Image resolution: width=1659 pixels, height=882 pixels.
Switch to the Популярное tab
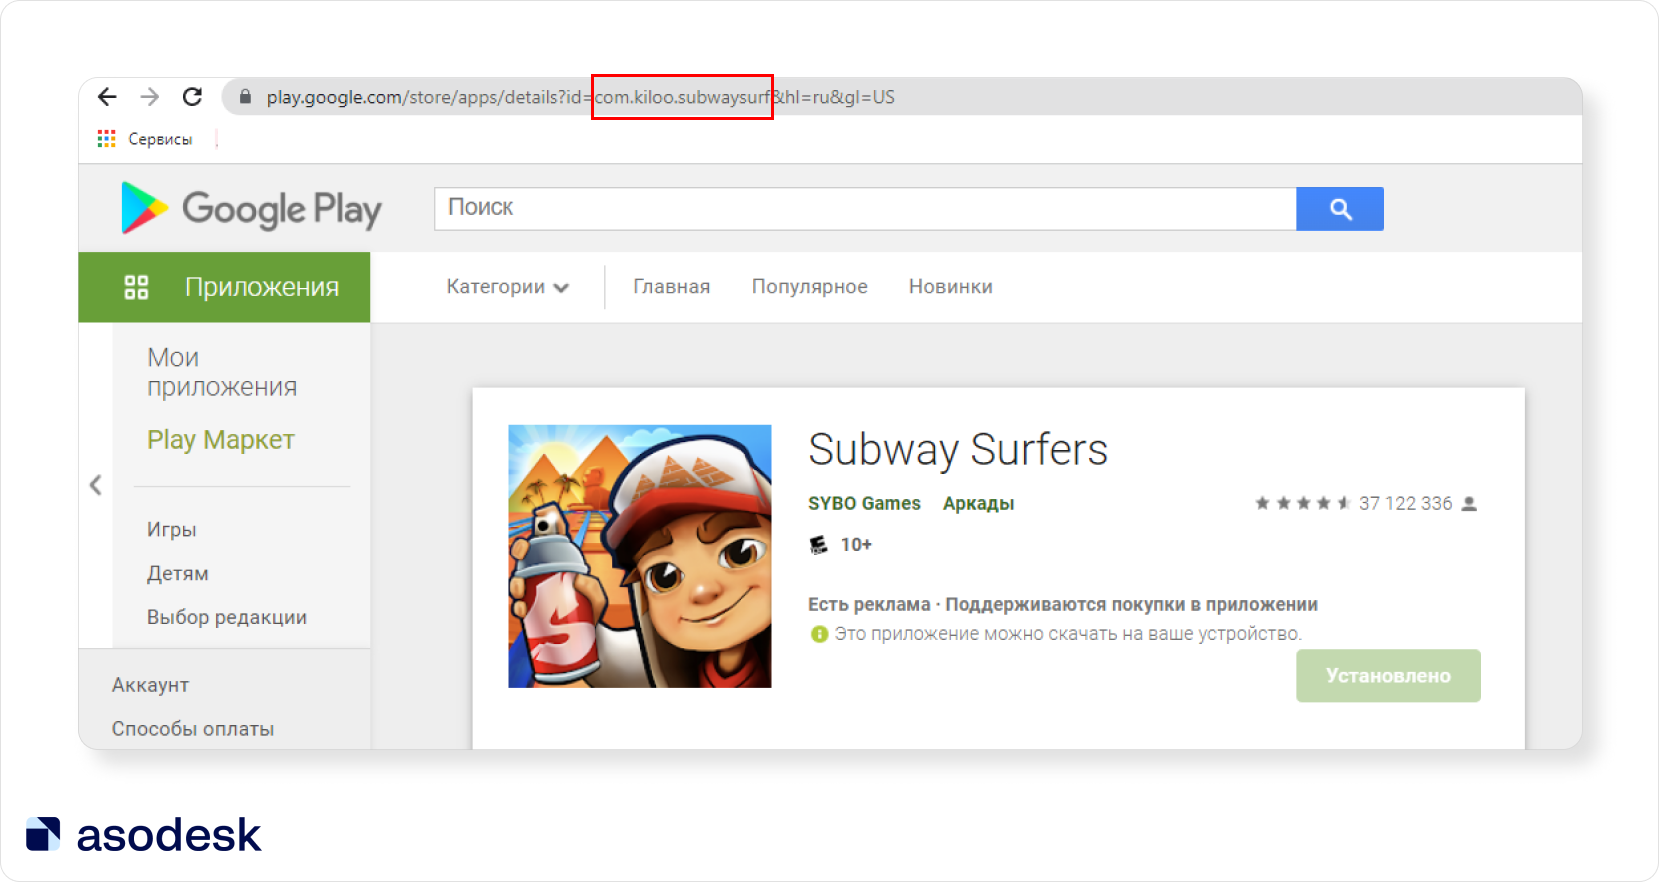809,287
